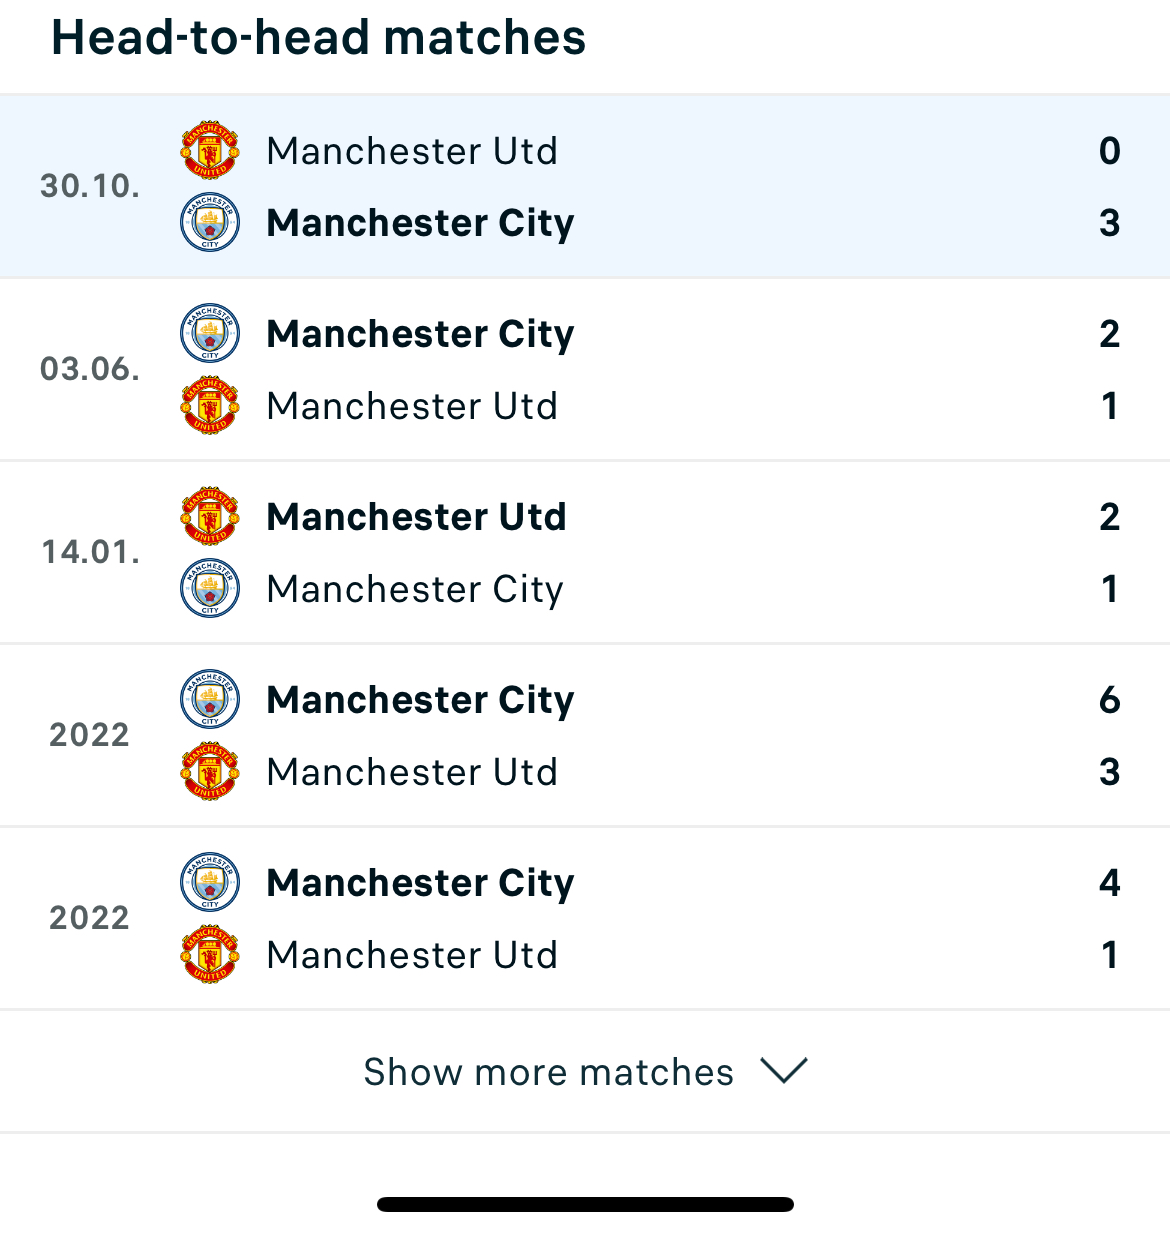1170x1236 pixels.
Task: Tap the Head-to-head matches heading
Action: (318, 38)
